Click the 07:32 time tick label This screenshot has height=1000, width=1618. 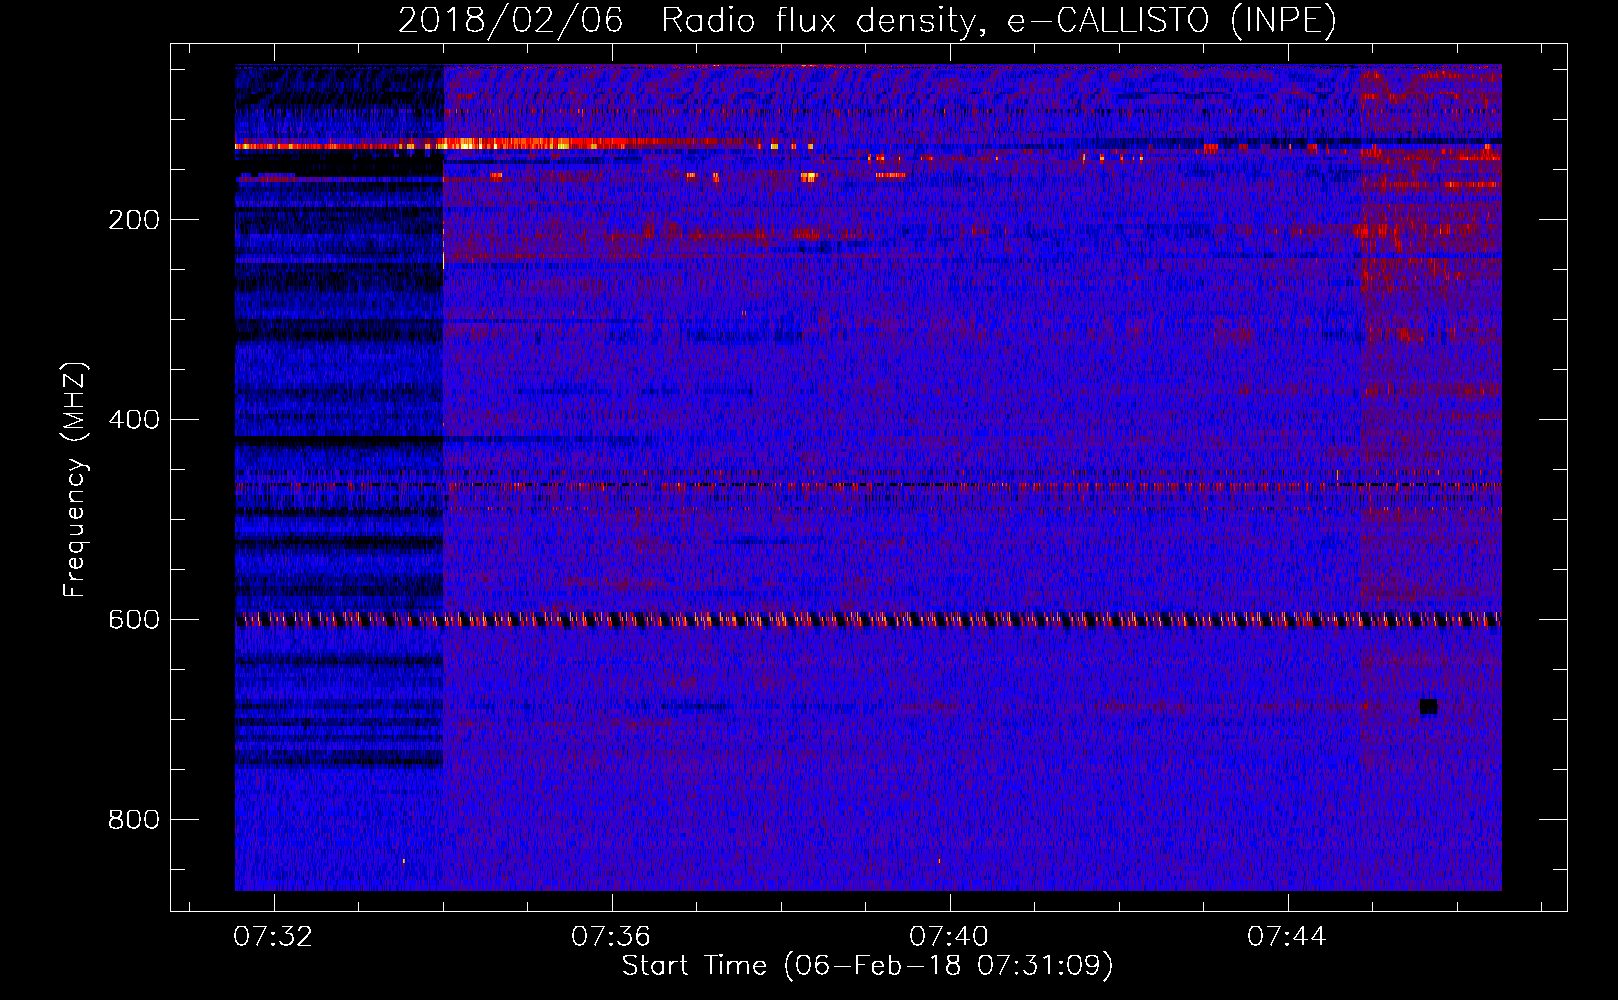273,937
